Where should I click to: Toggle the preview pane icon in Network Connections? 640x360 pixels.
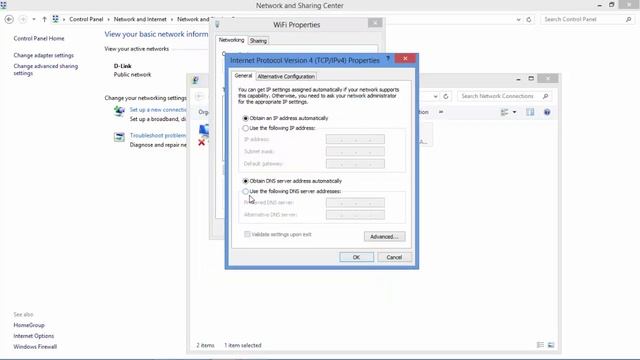coord(530,112)
